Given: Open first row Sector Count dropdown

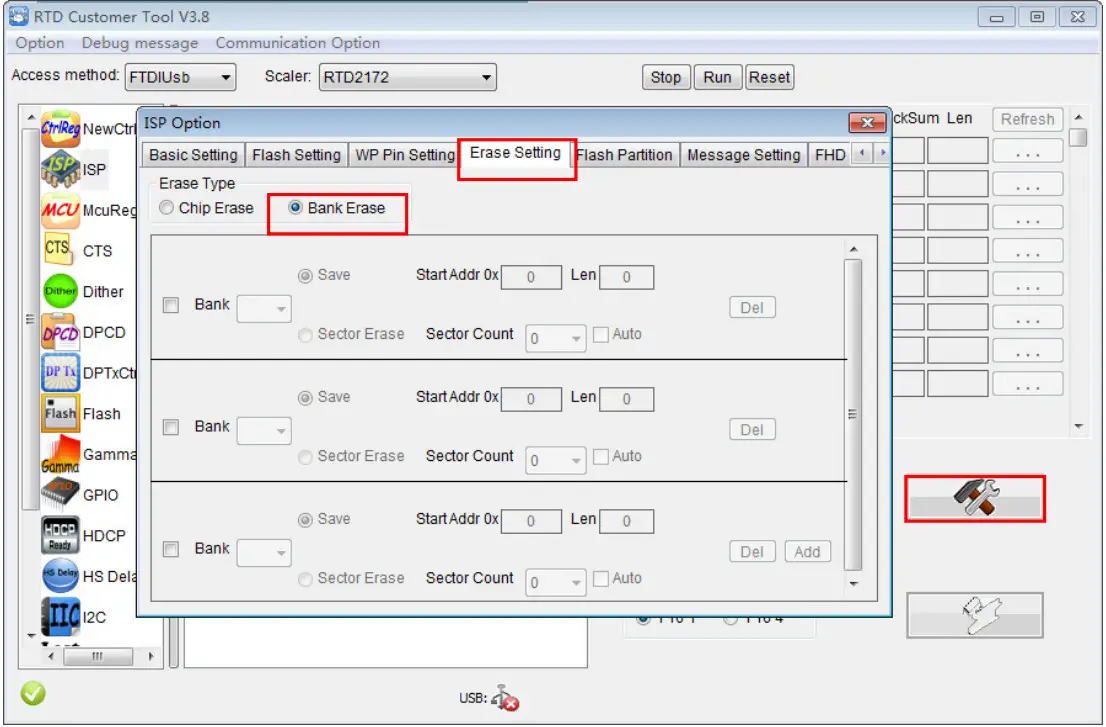Looking at the screenshot, I should click(x=556, y=338).
